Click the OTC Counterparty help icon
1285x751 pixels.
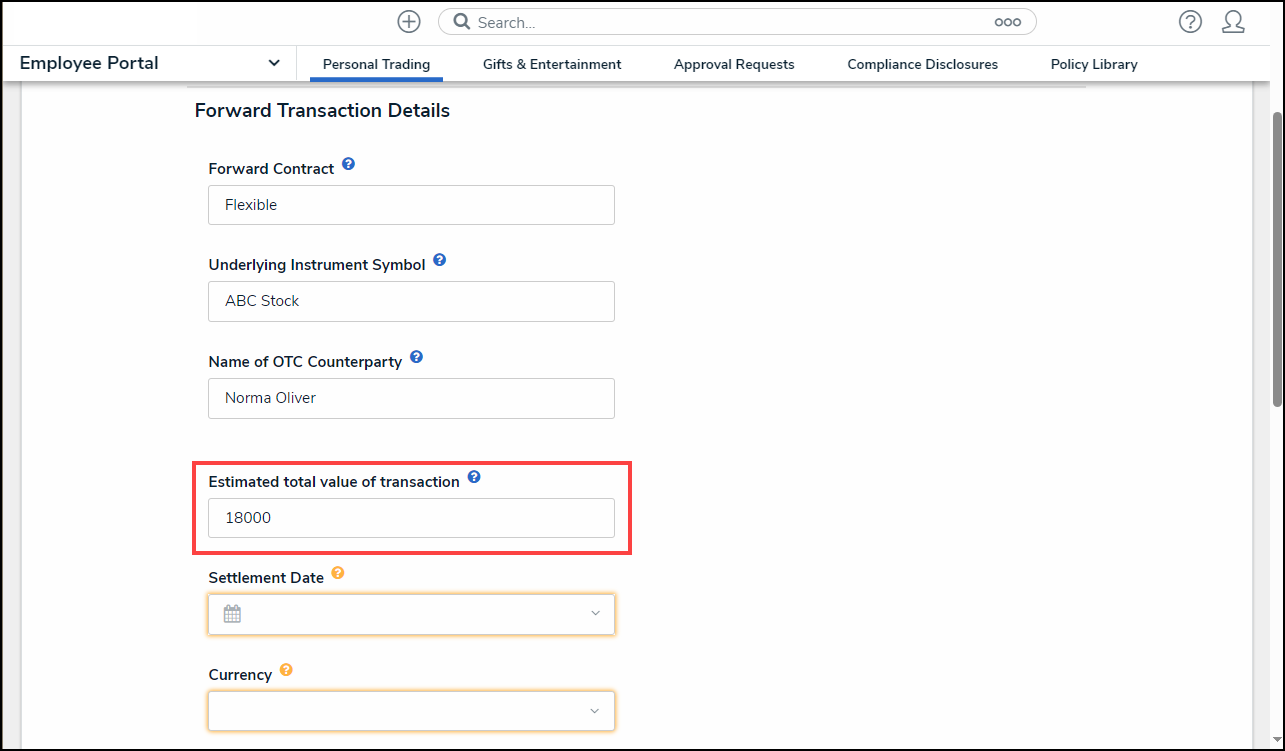(x=417, y=357)
